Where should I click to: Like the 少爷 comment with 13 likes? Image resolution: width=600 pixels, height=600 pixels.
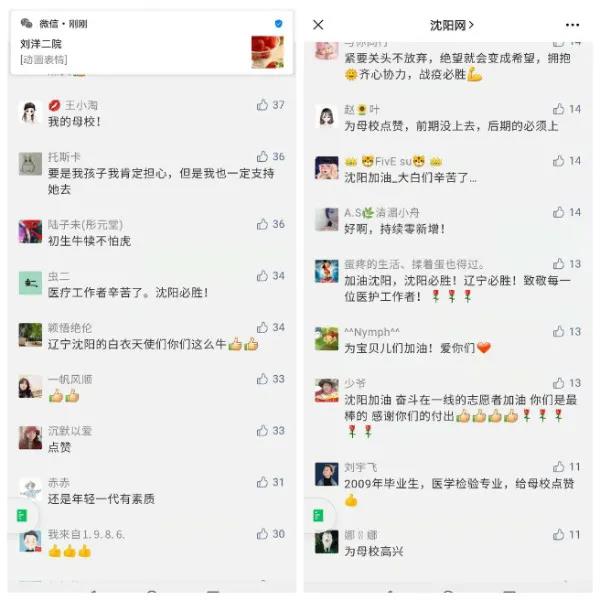point(558,383)
